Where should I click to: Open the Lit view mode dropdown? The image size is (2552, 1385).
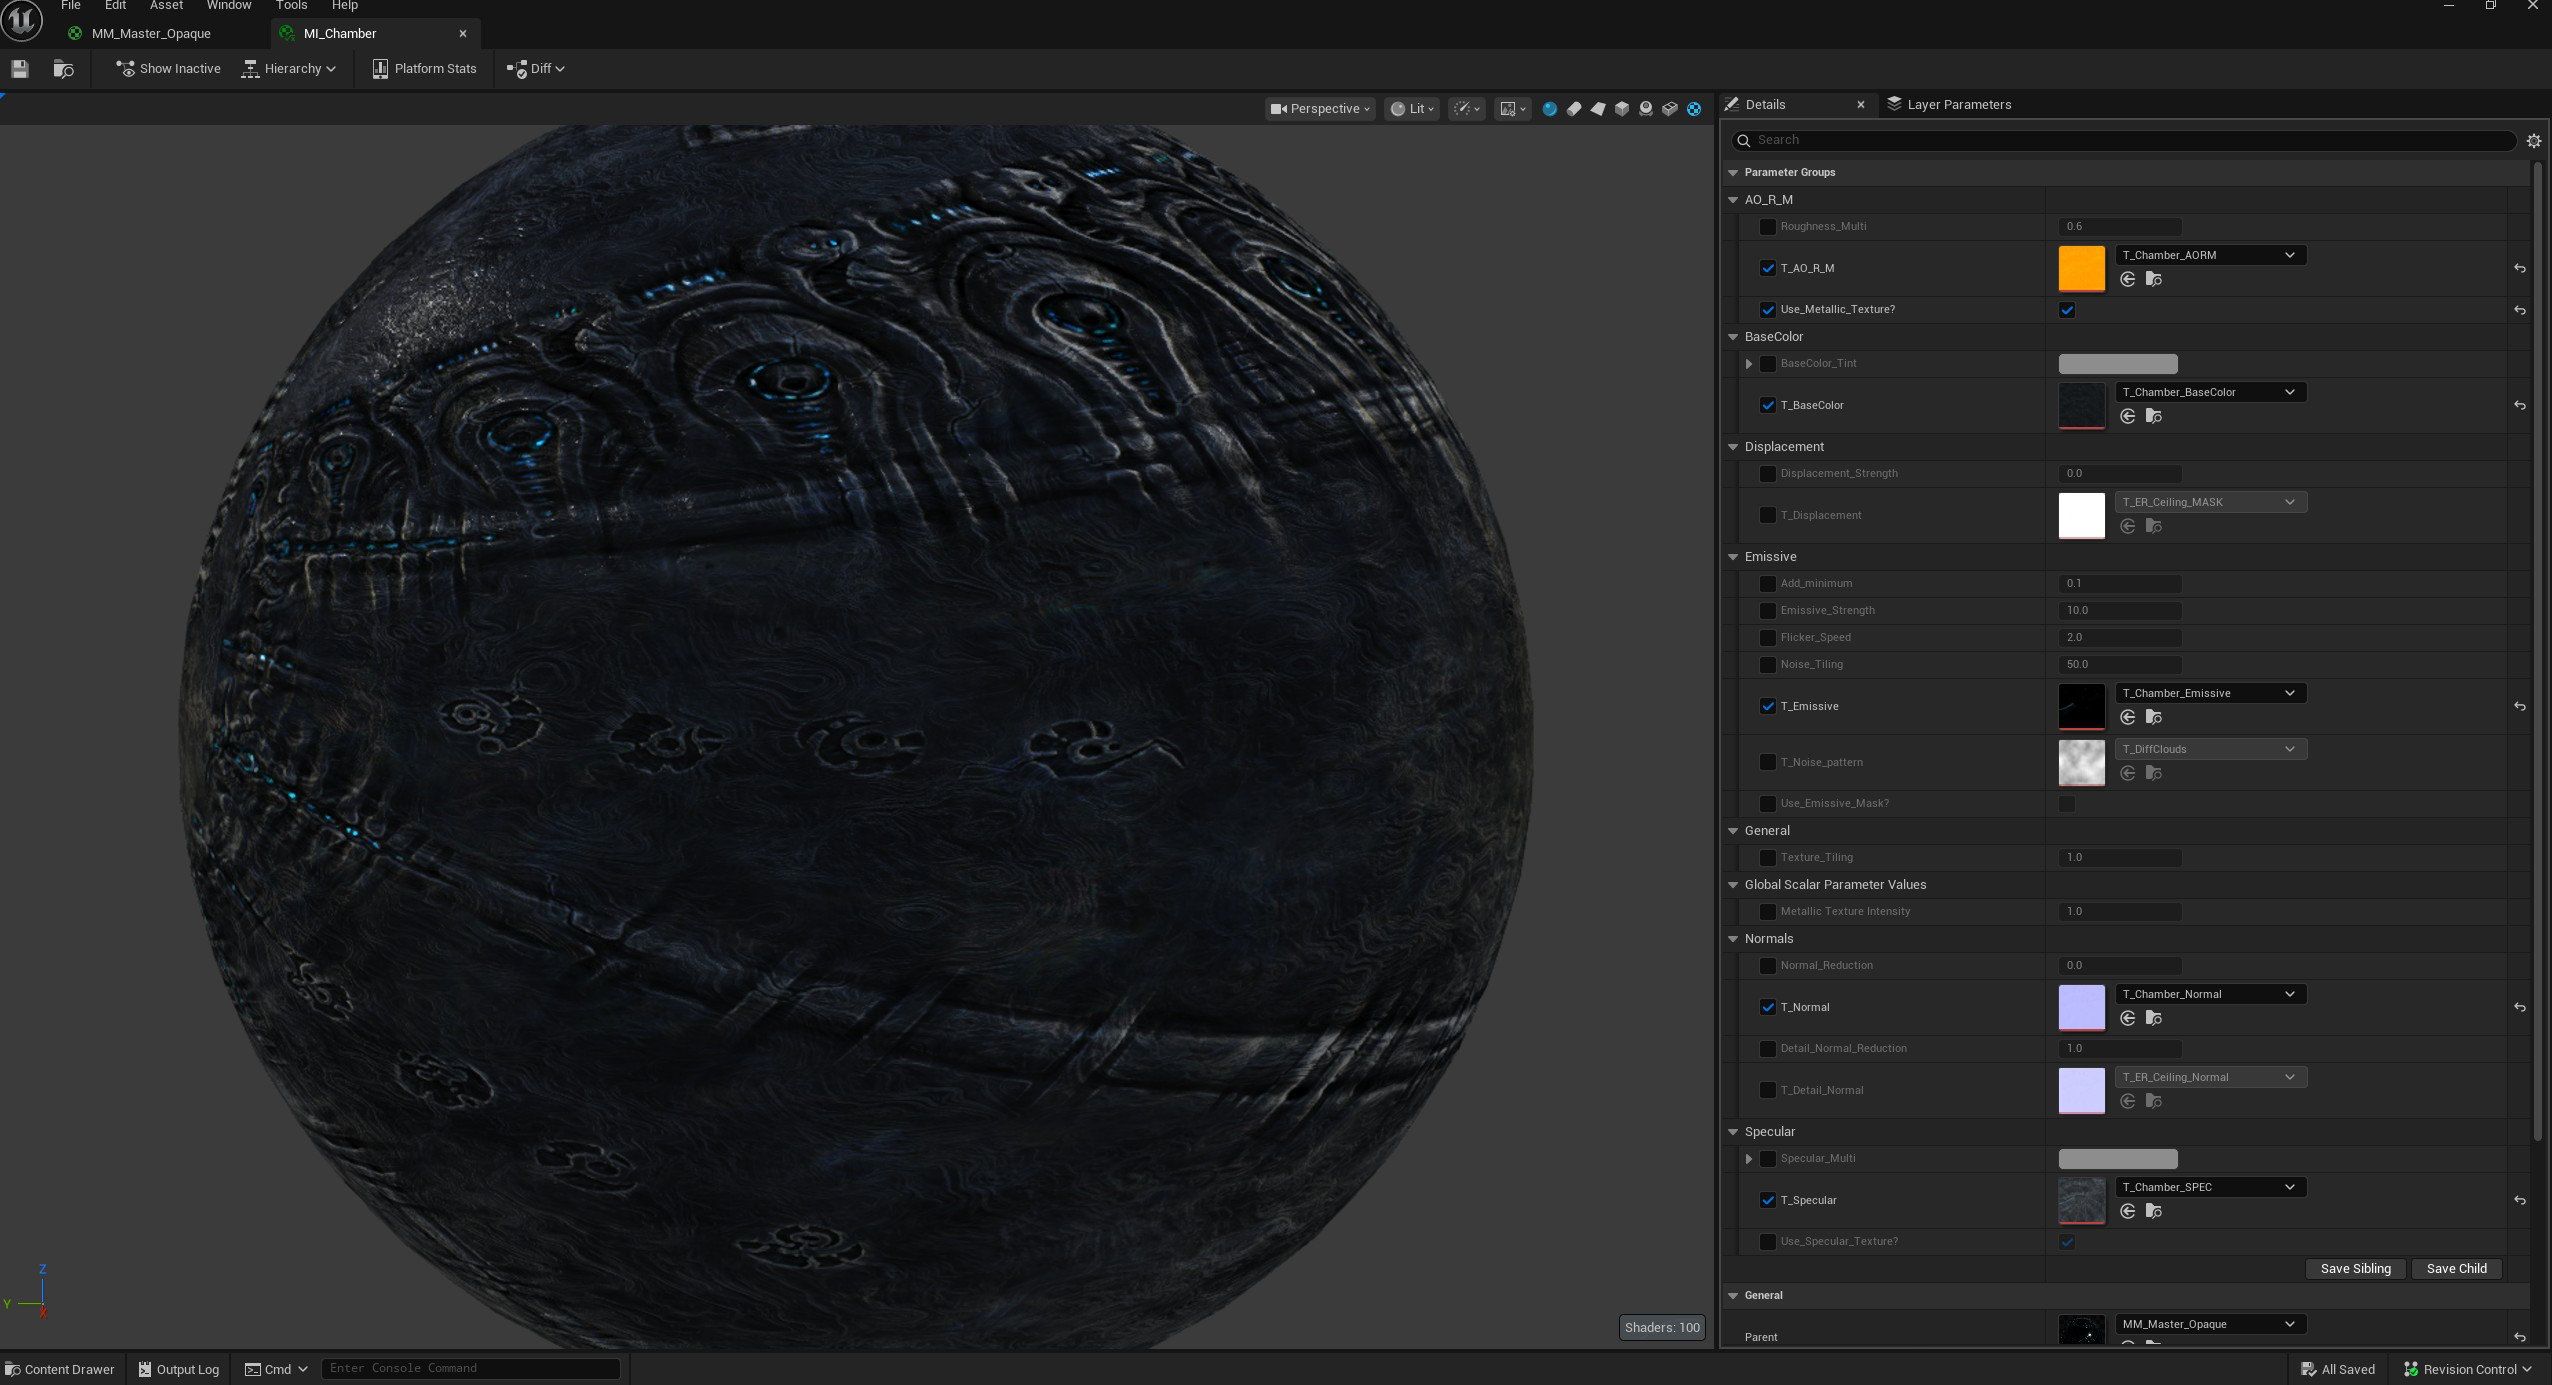click(1412, 109)
